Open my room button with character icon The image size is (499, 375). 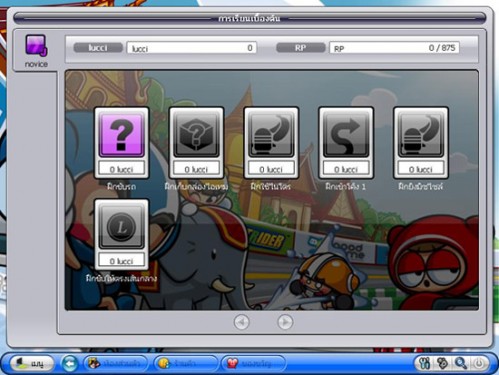tap(115, 363)
